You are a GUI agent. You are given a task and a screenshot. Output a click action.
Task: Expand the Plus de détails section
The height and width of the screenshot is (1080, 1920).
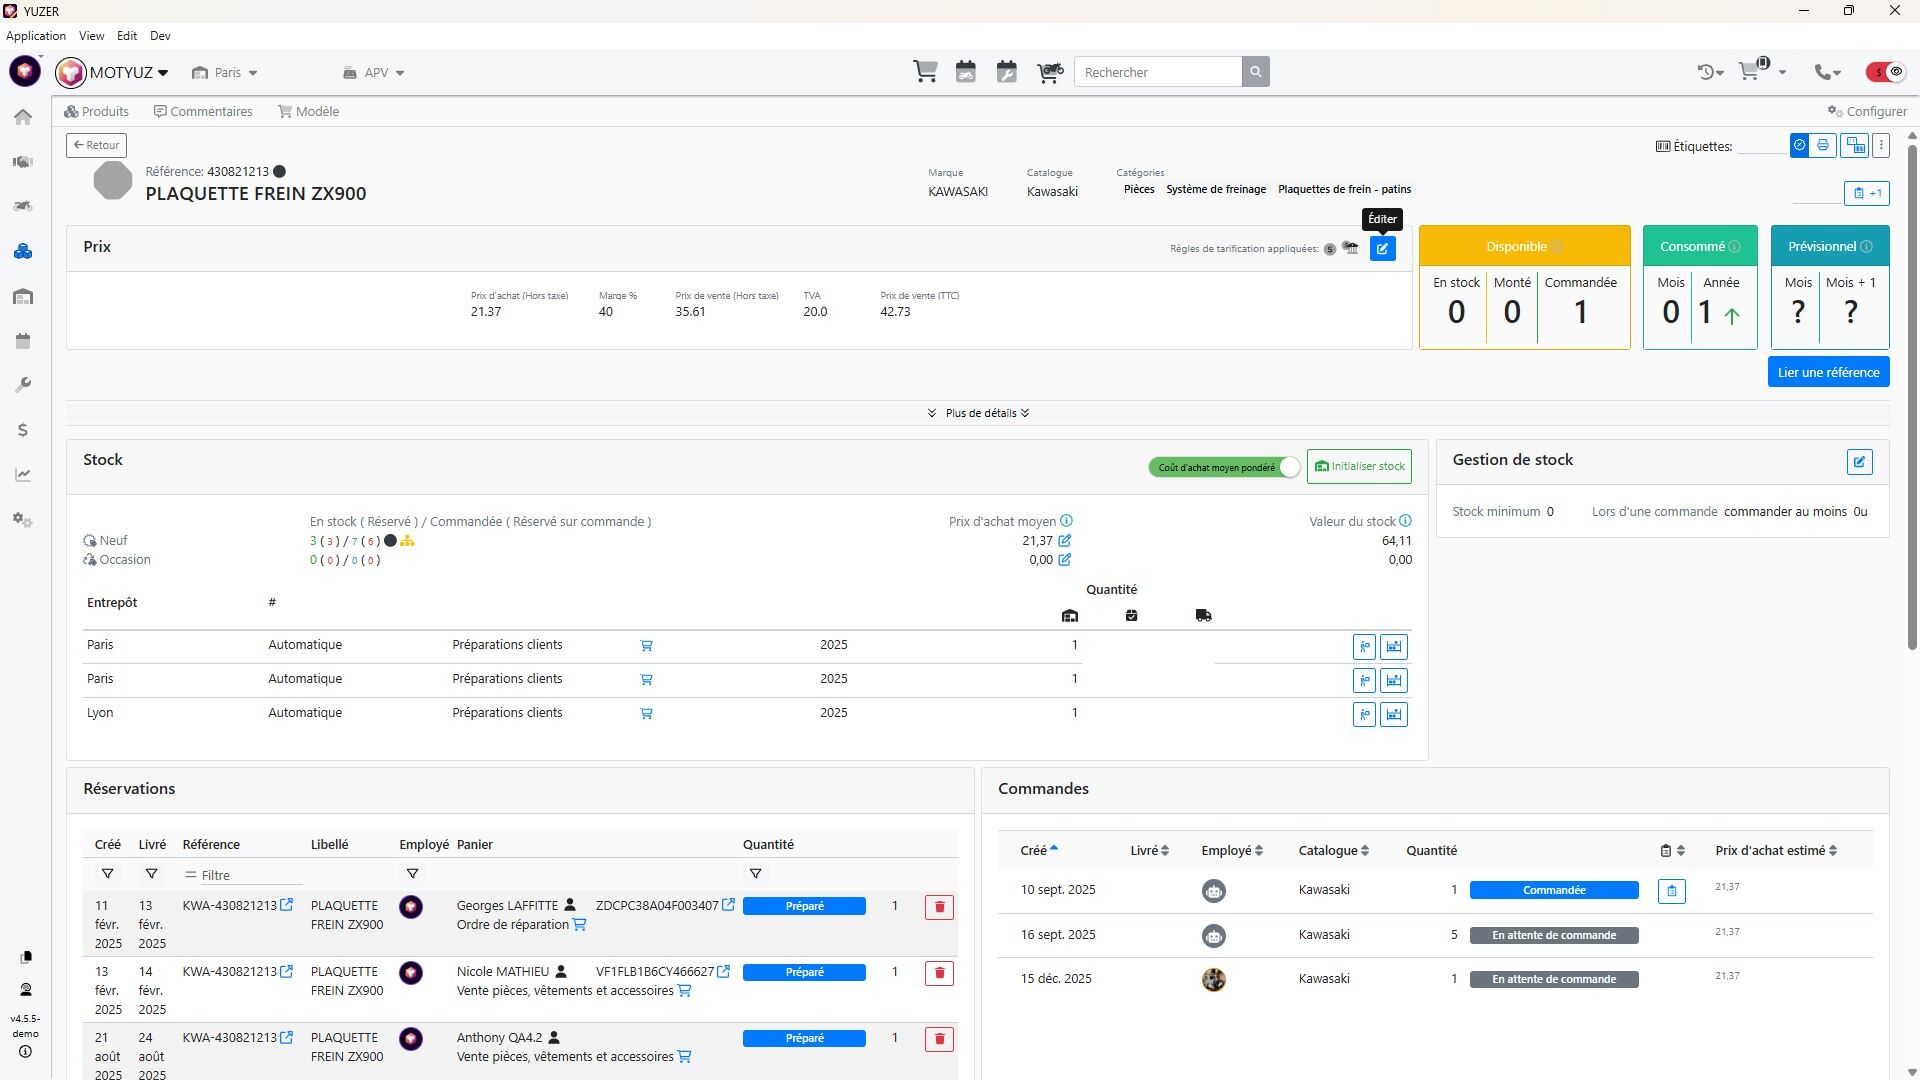pos(978,413)
